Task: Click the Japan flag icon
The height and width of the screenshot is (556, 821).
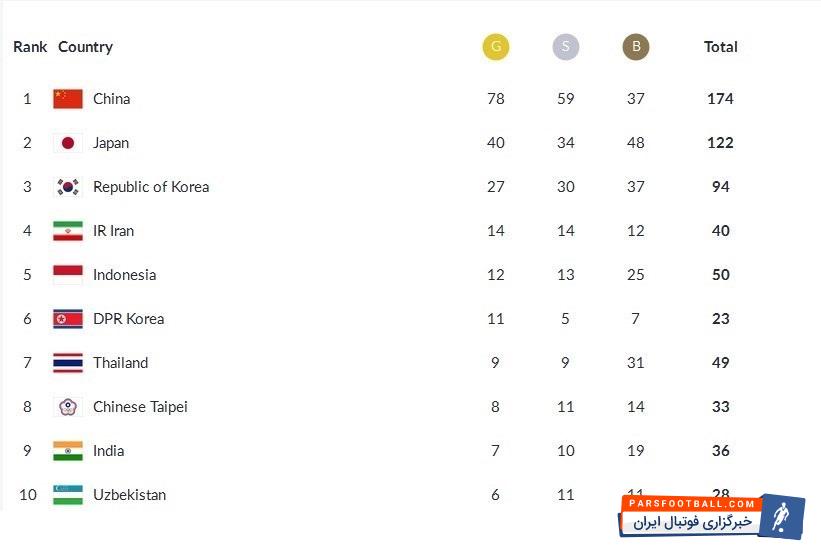Action: click(x=68, y=143)
